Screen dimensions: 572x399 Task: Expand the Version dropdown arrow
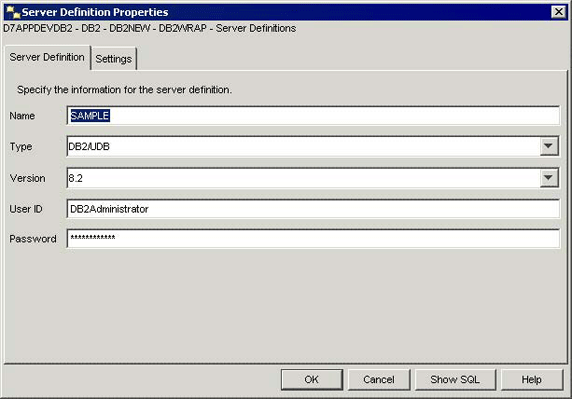[x=548, y=178]
